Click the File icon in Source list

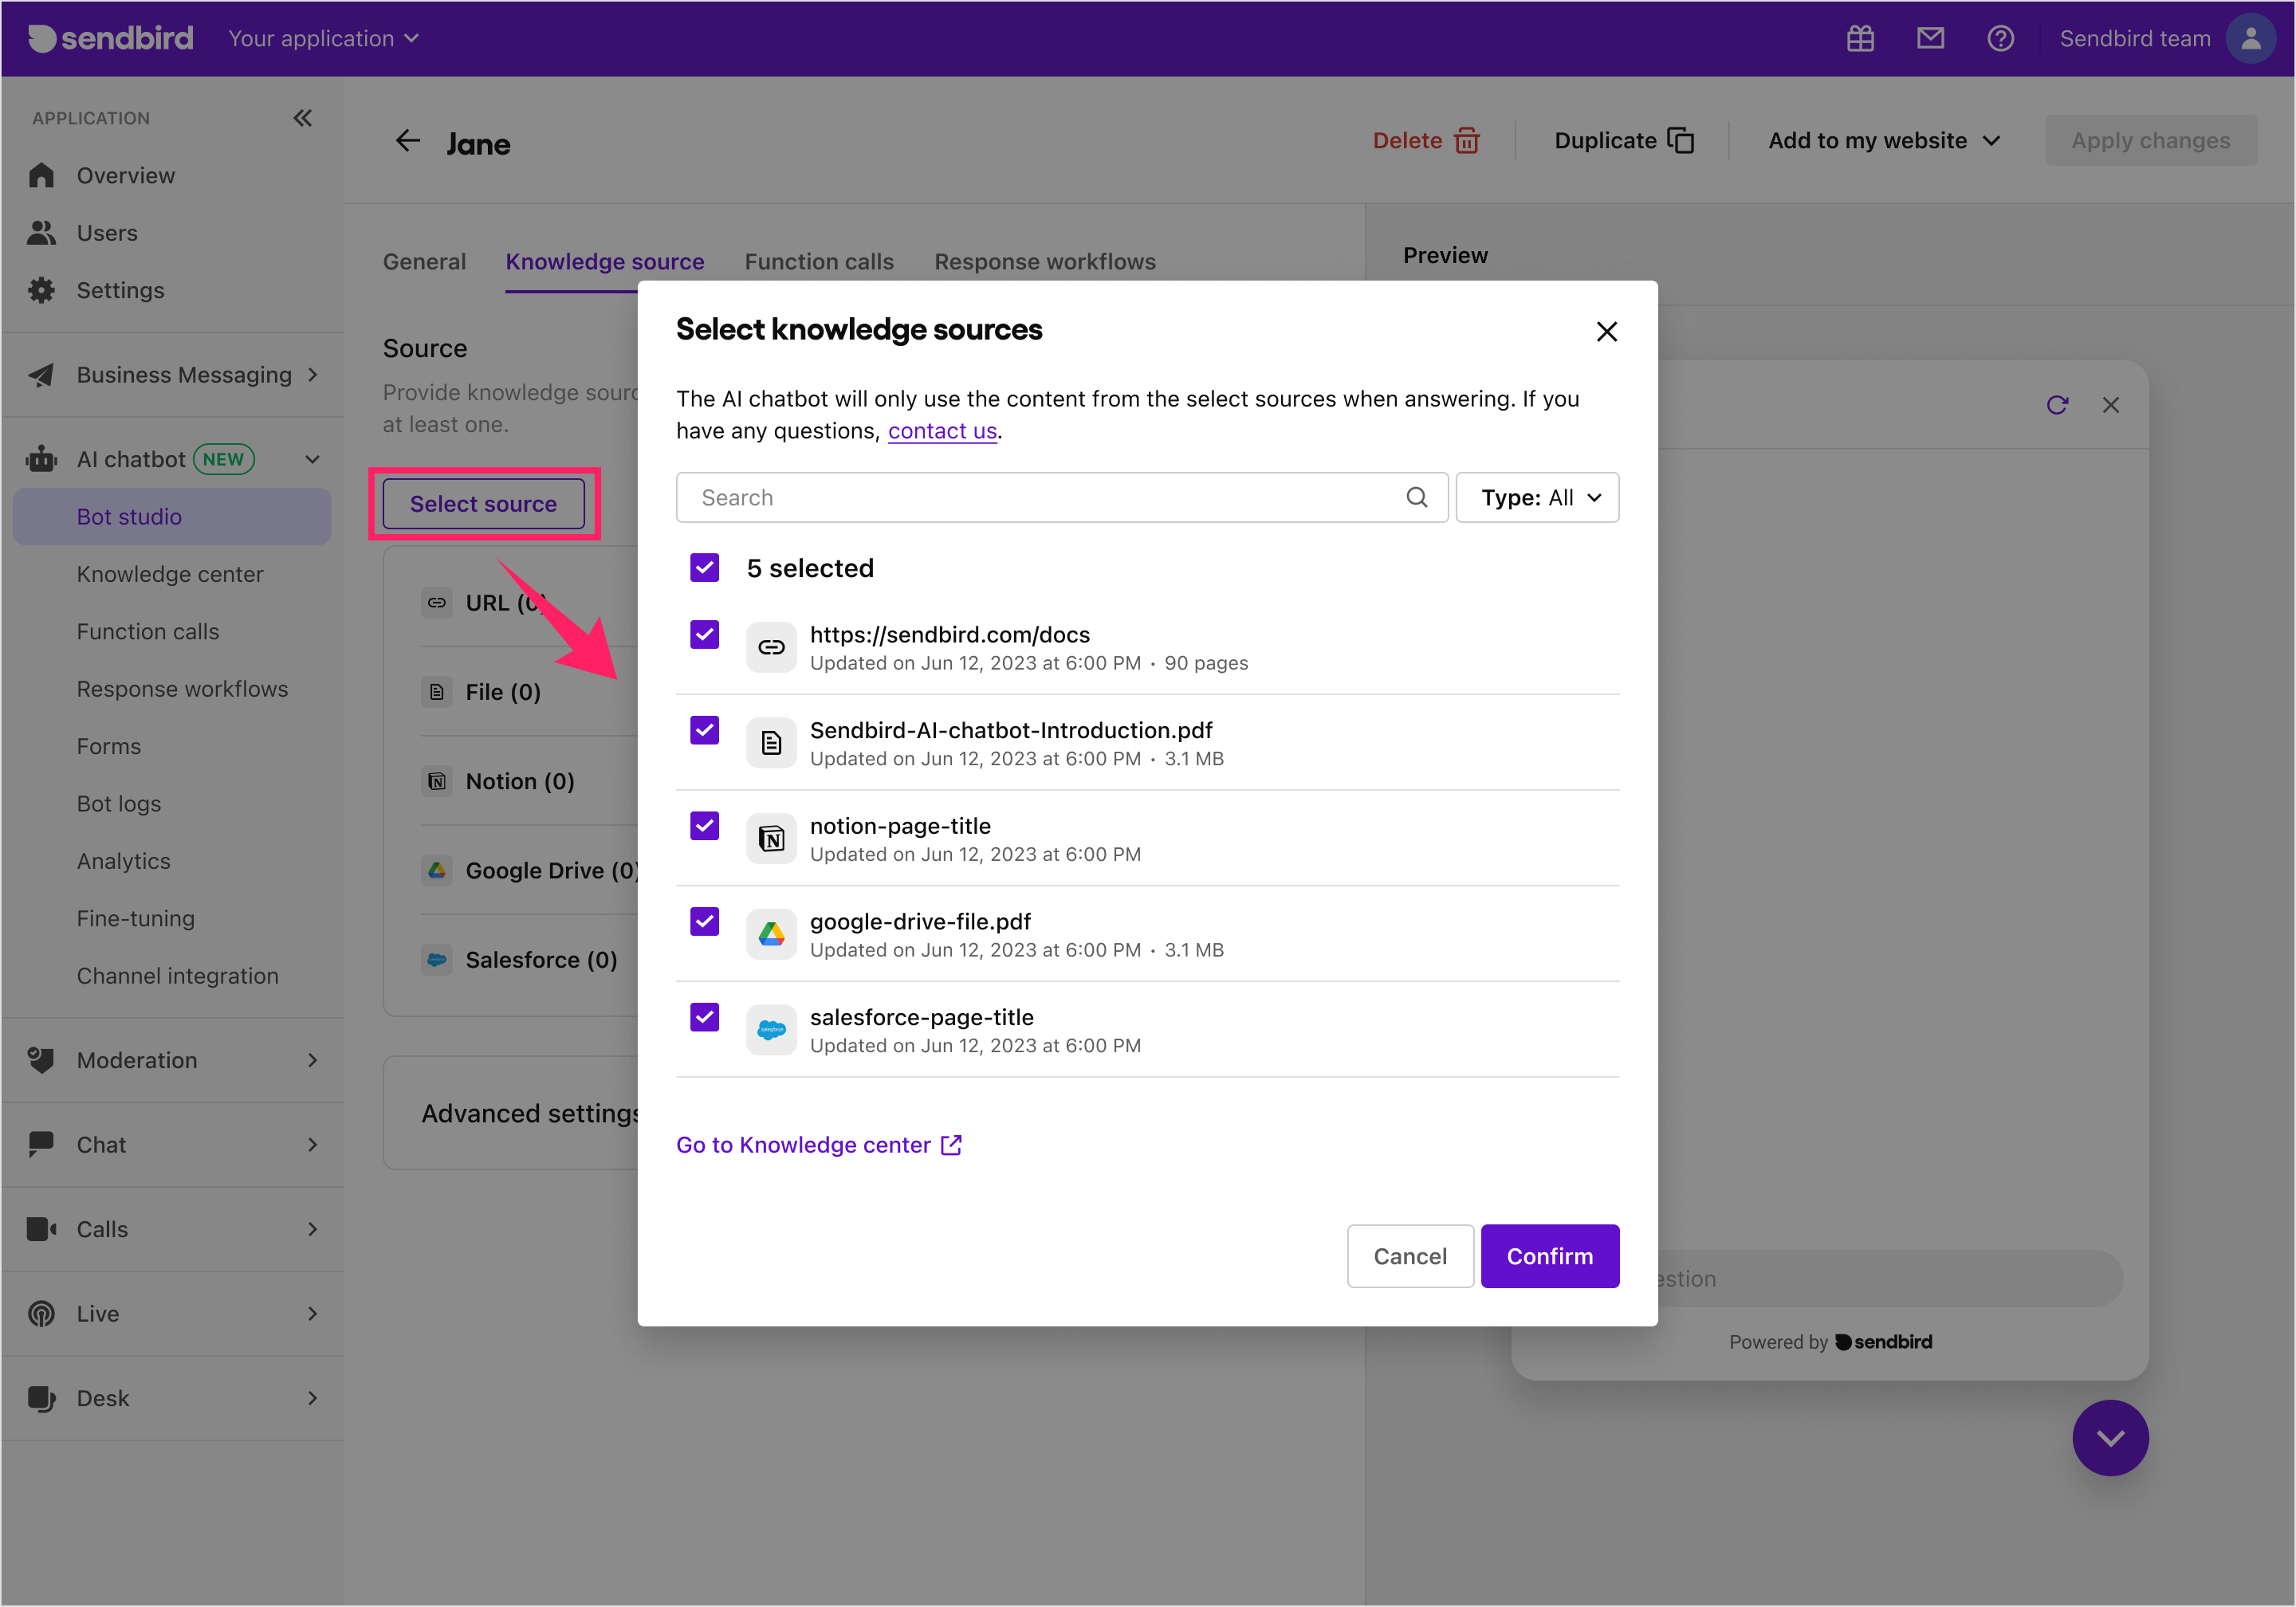click(437, 692)
